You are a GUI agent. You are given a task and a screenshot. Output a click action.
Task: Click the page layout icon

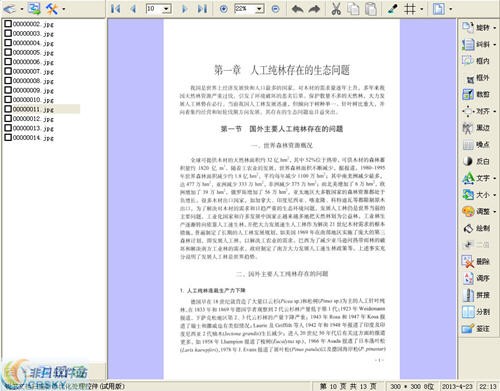click(x=439, y=9)
